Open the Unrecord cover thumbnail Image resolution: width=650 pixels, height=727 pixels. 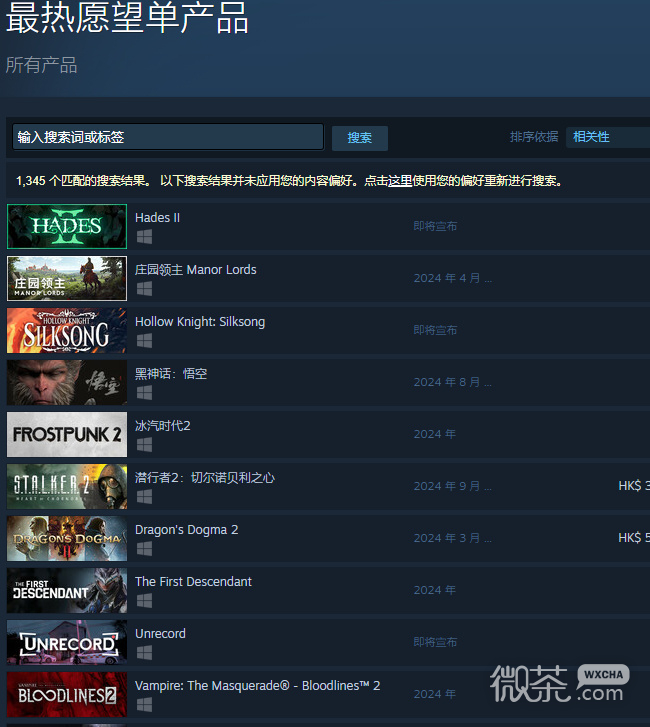click(67, 642)
